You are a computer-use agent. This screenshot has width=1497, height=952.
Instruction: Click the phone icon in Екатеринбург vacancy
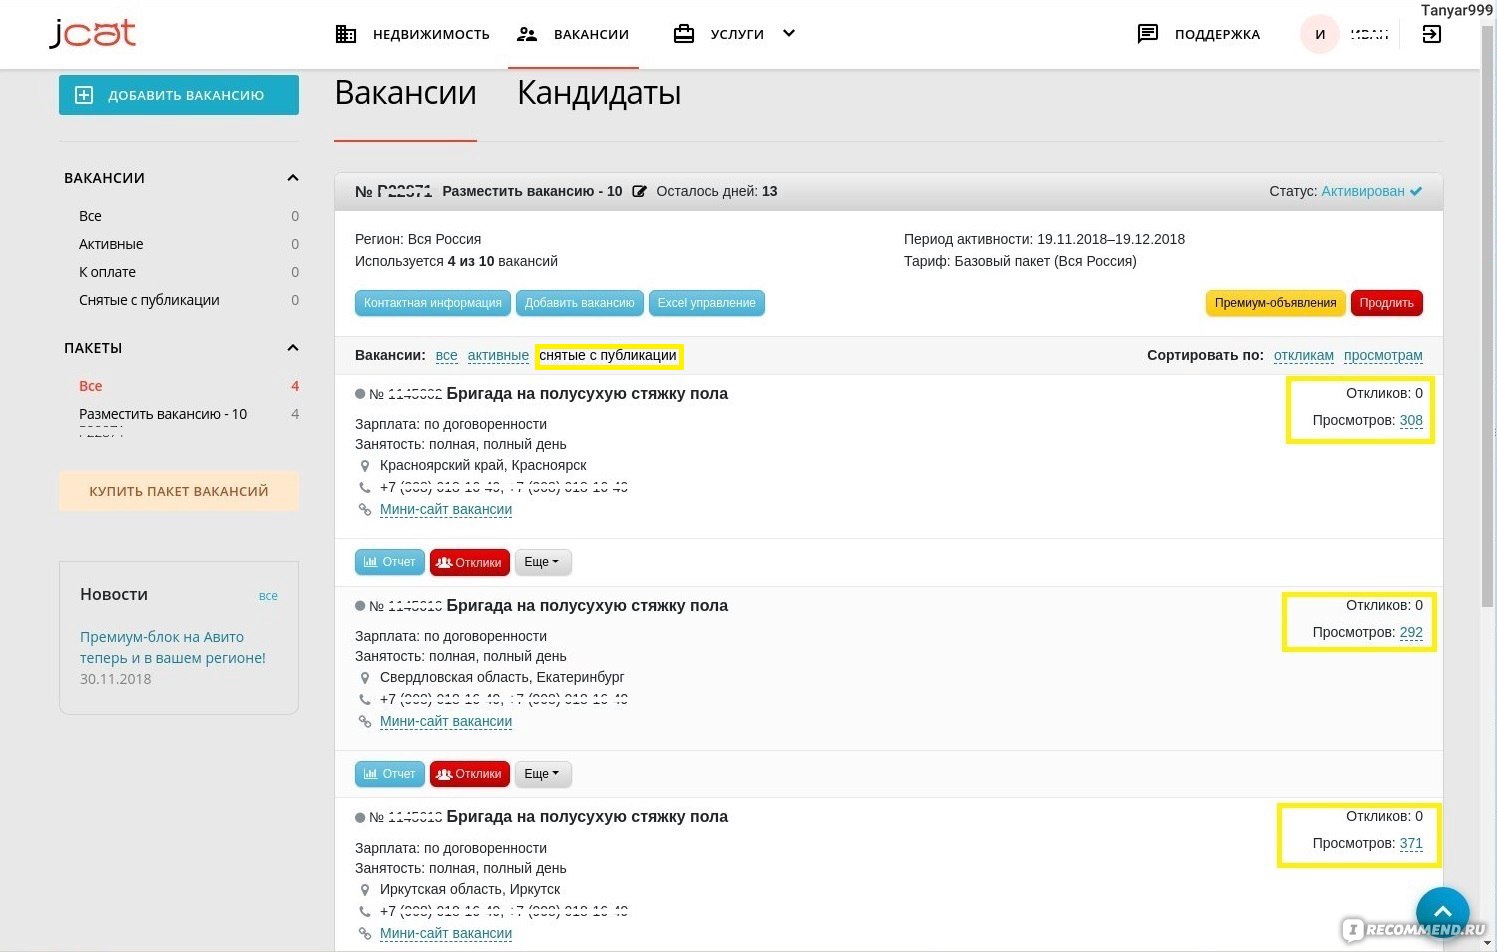365,699
